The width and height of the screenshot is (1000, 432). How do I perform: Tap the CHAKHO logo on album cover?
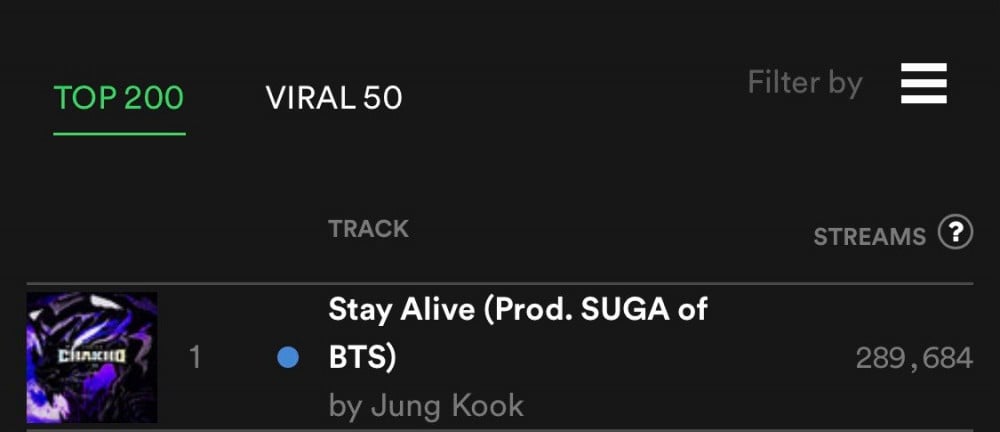[x=92, y=355]
